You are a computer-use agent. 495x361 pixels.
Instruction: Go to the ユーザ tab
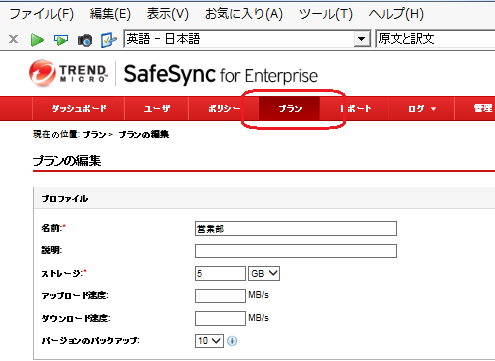[157, 109]
